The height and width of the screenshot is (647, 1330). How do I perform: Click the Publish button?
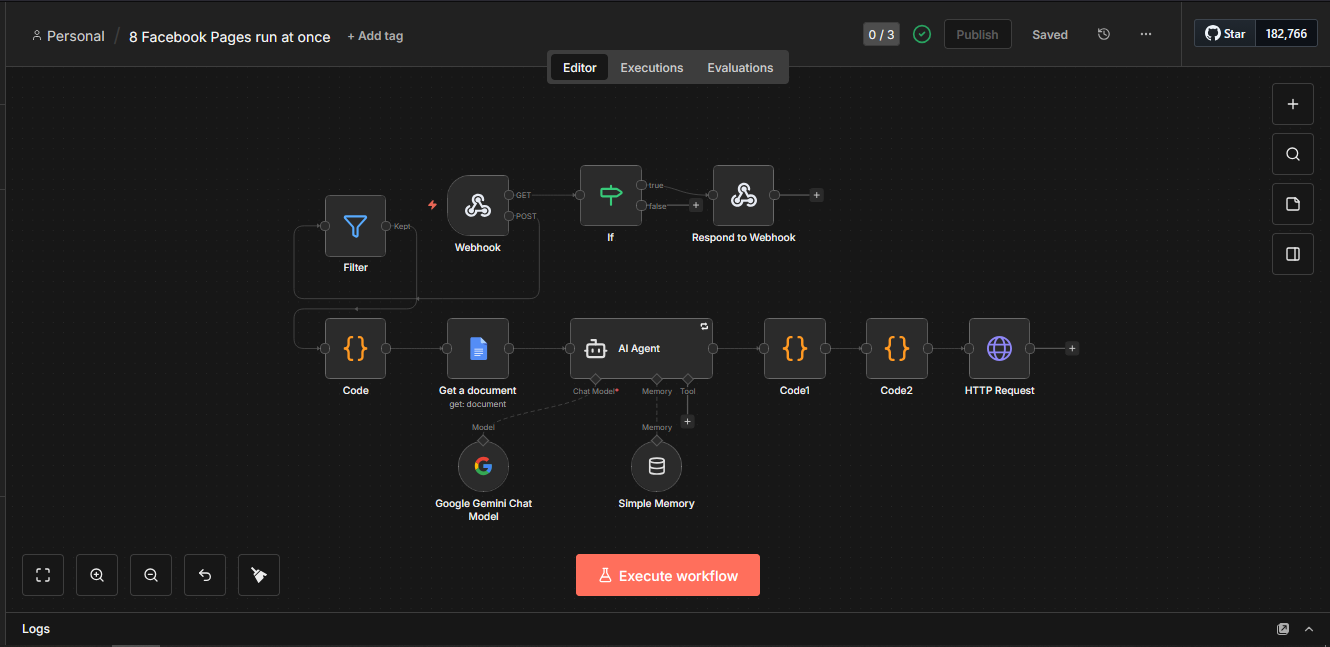coord(977,34)
